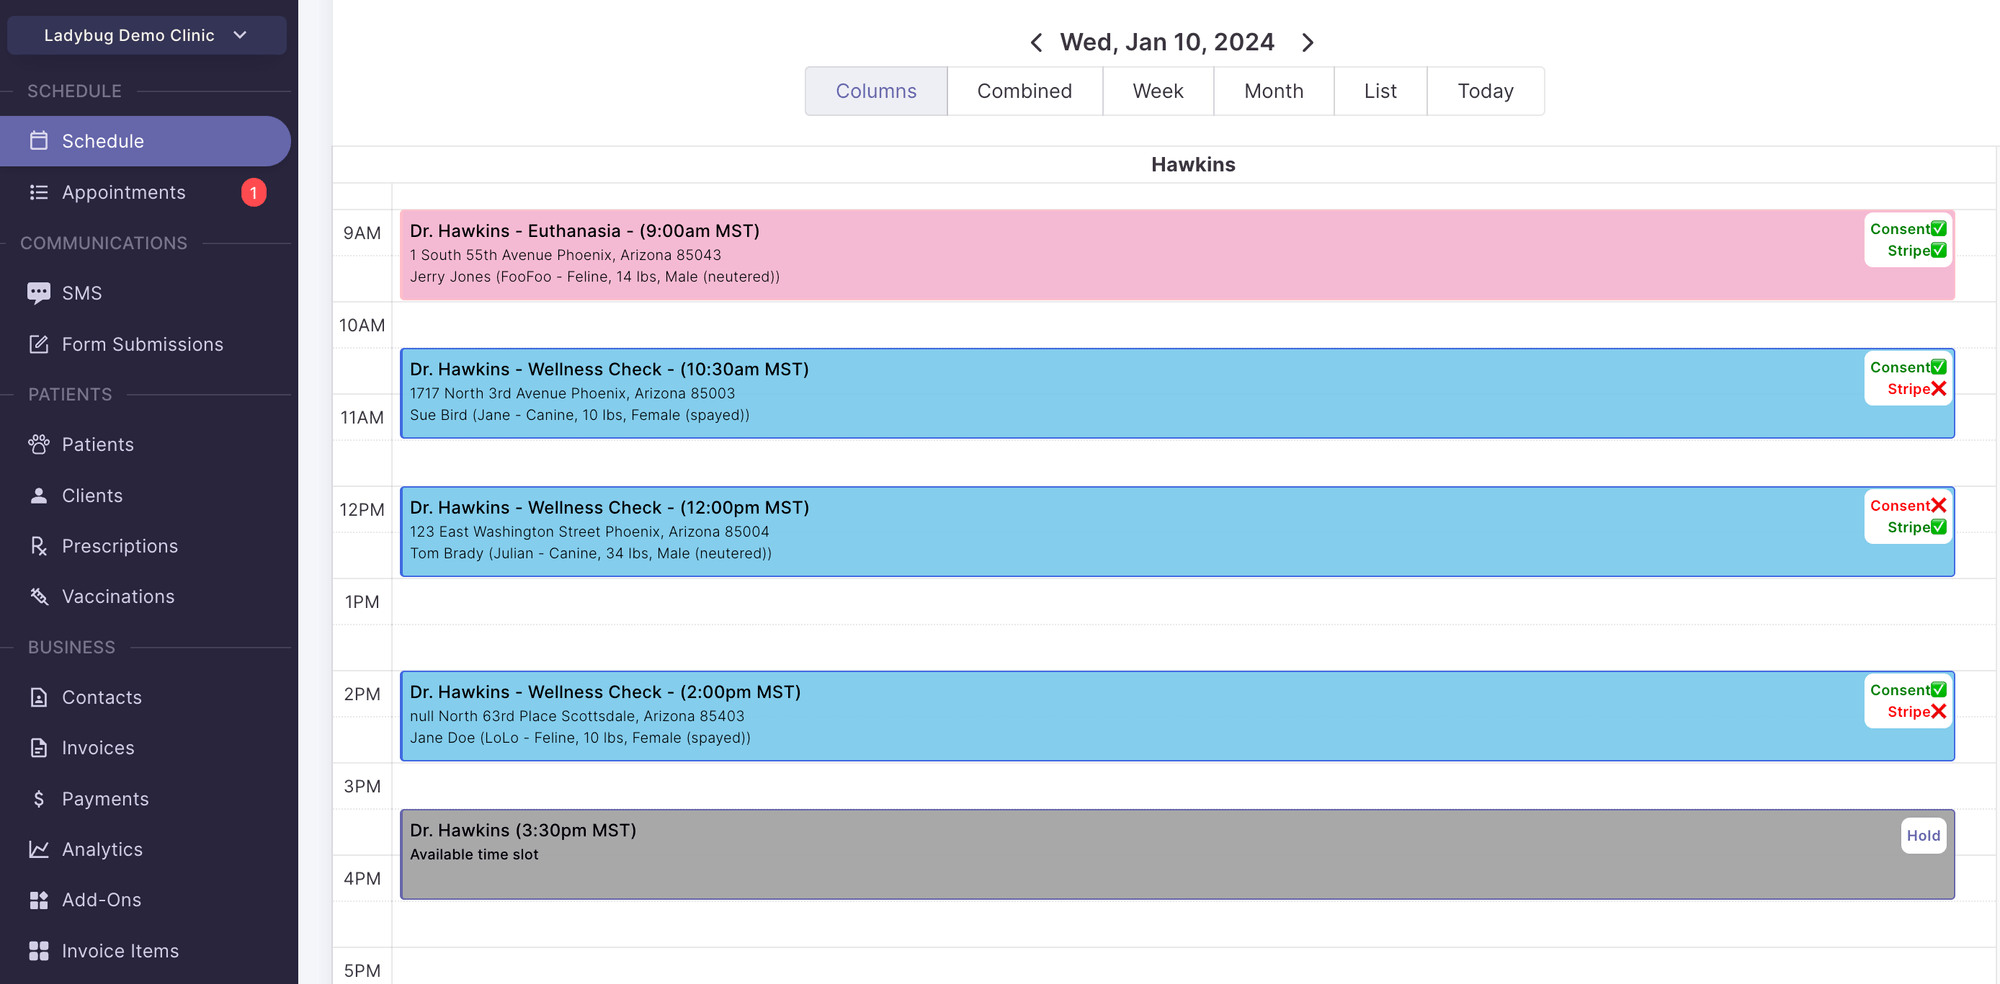The width and height of the screenshot is (2000, 984).
Task: Open the Form Submissions icon
Action: tap(39, 343)
